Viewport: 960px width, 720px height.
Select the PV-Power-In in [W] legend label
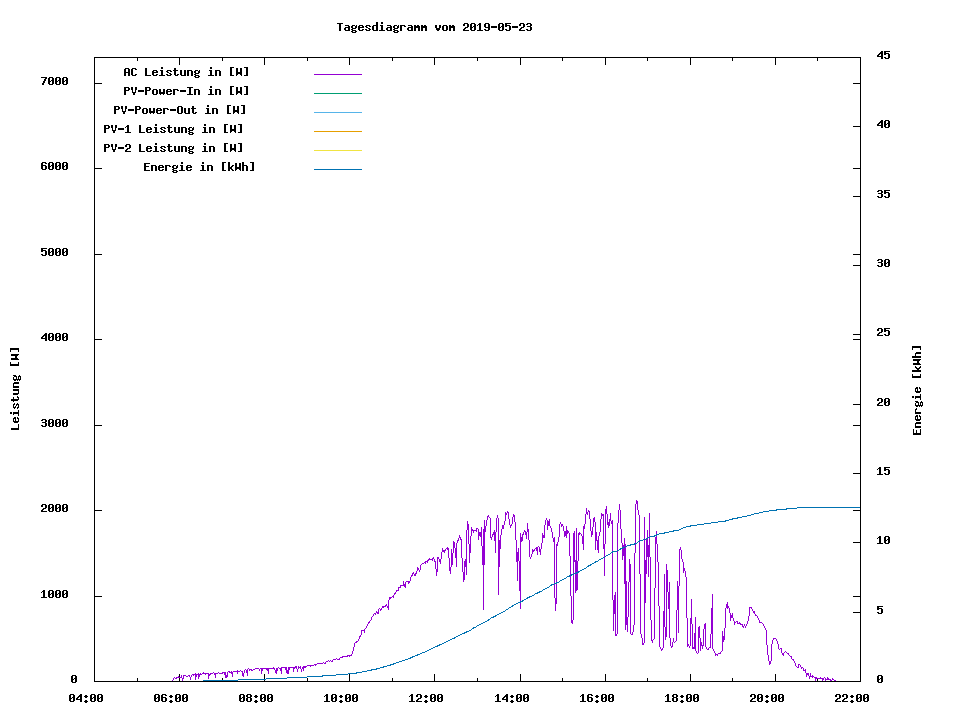pyautogui.click(x=186, y=91)
